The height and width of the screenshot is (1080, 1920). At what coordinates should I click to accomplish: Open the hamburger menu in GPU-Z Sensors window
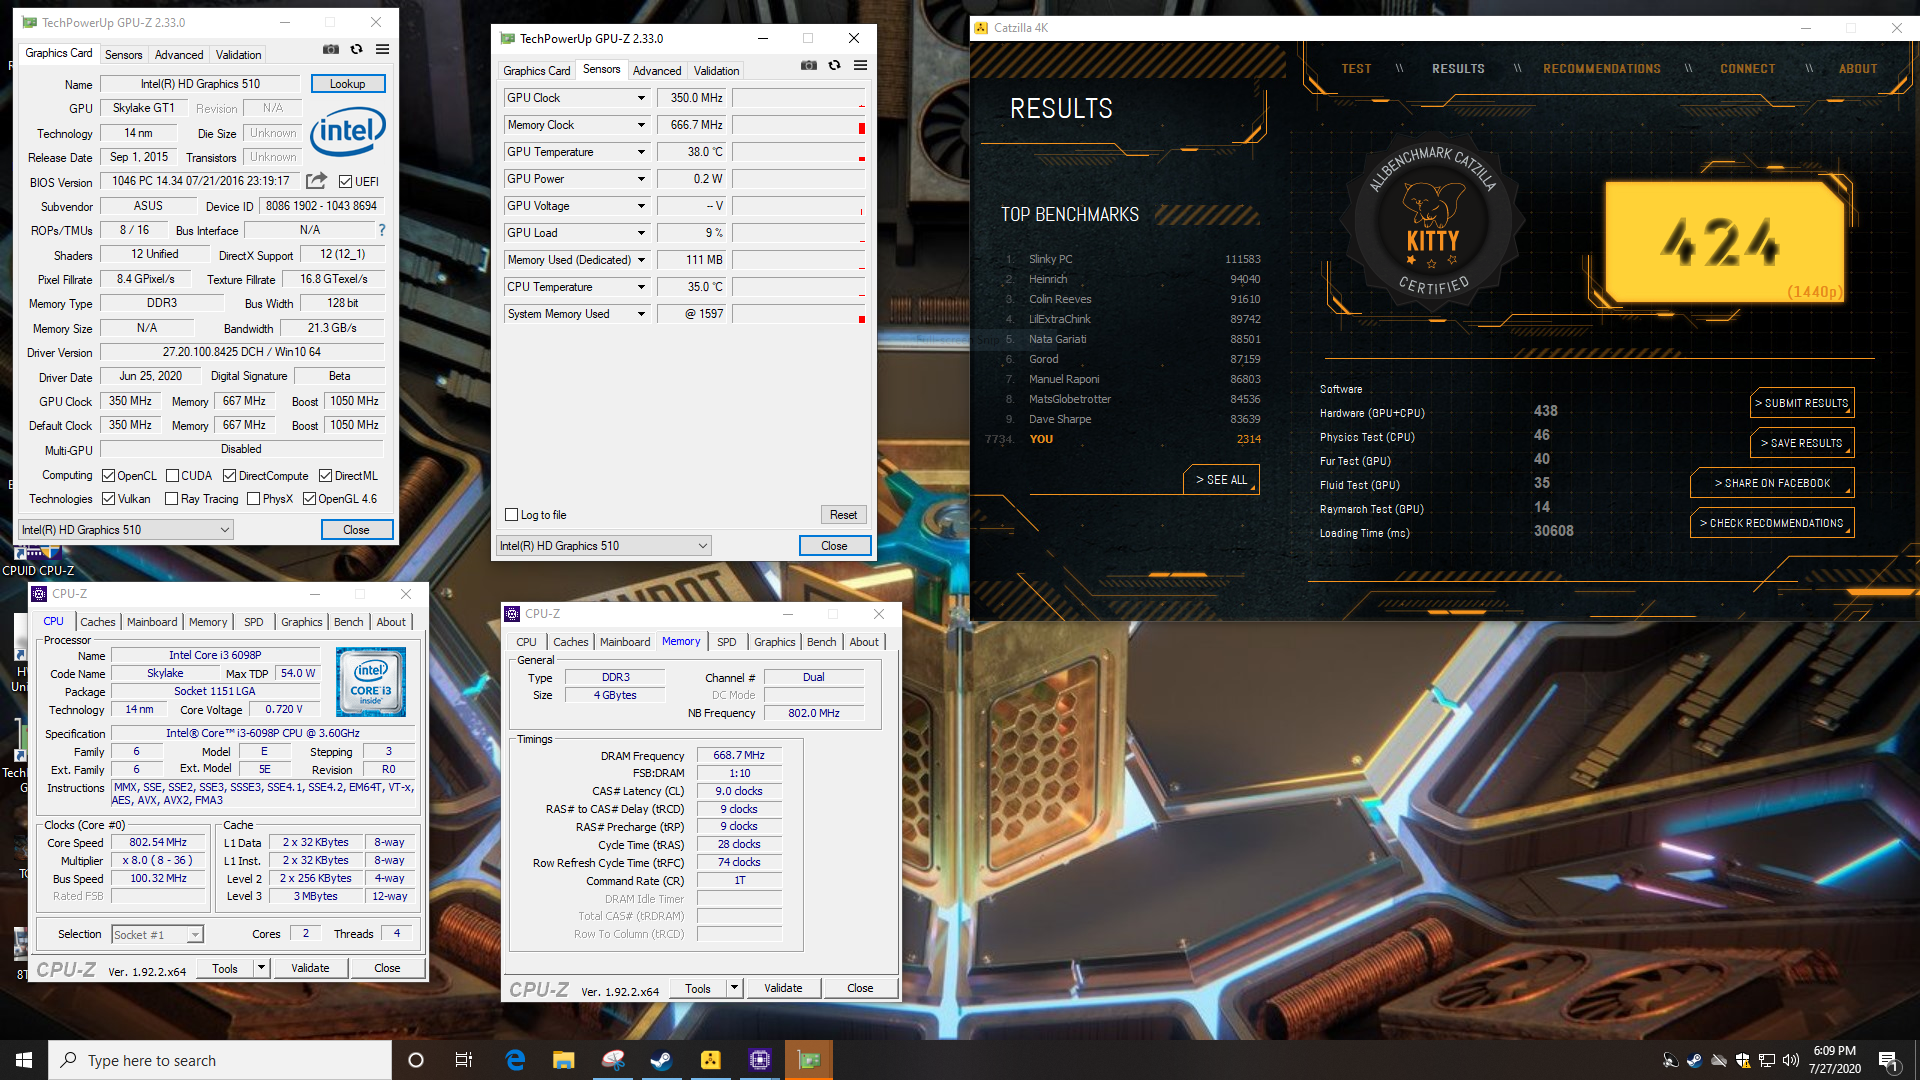860,66
